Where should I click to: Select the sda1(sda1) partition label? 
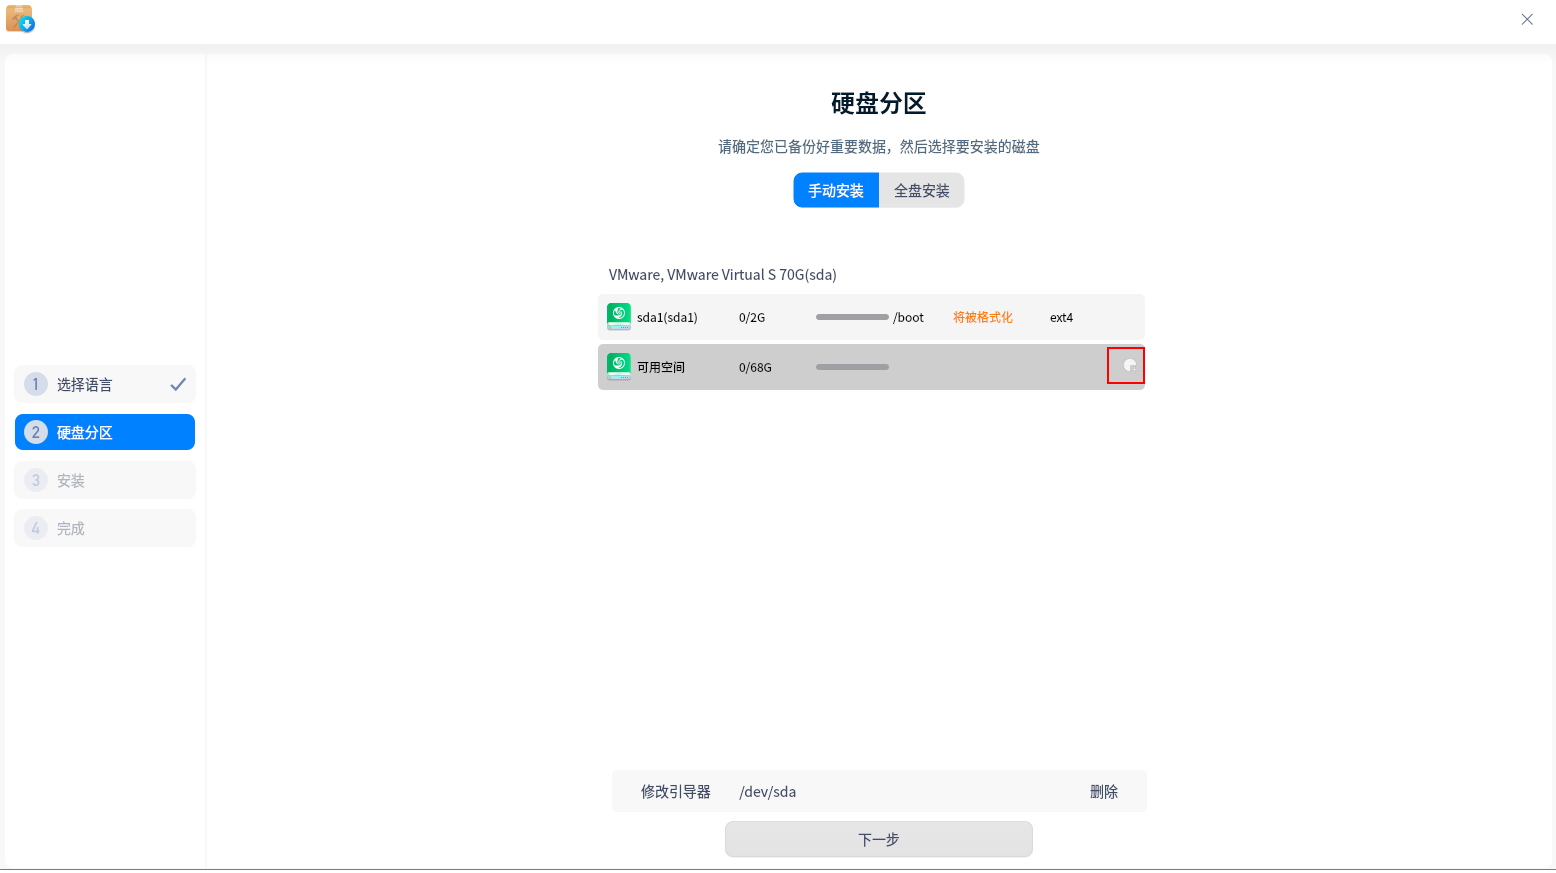[x=667, y=317]
